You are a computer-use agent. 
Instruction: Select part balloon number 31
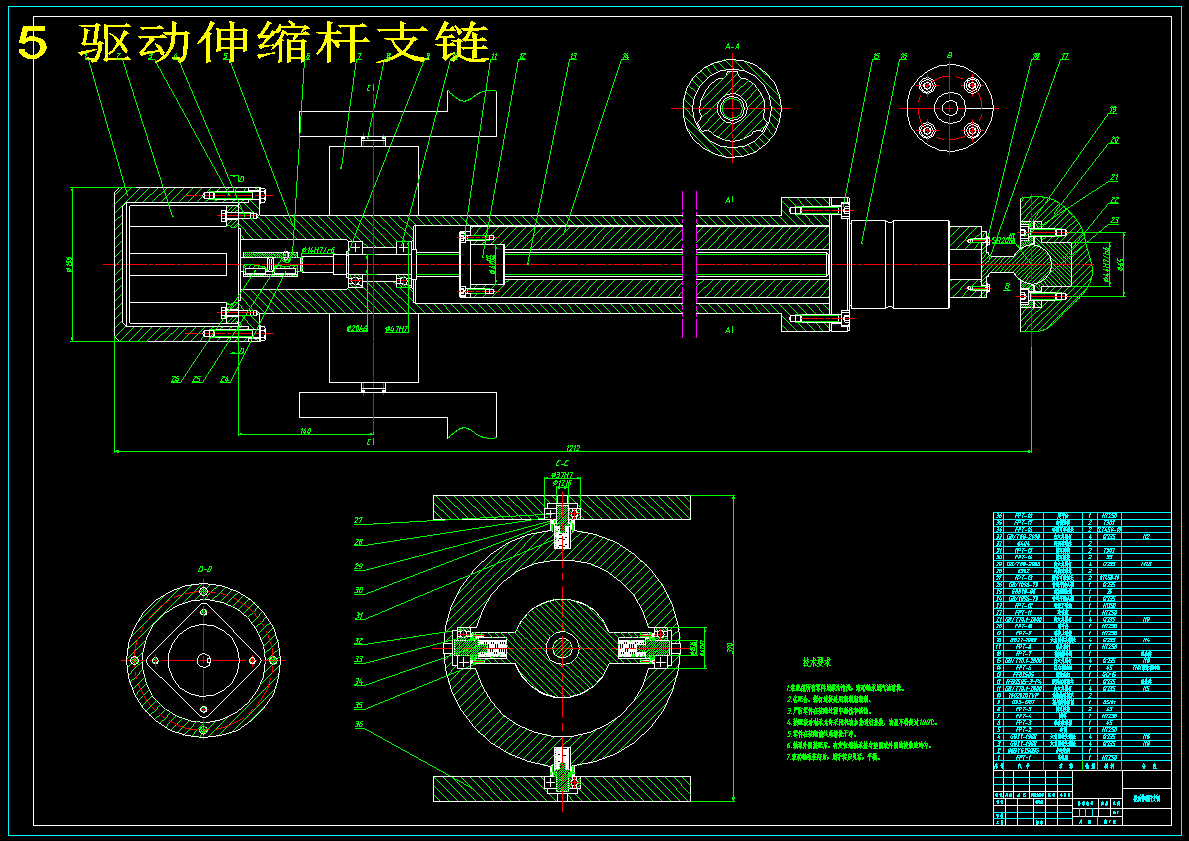tap(358, 616)
